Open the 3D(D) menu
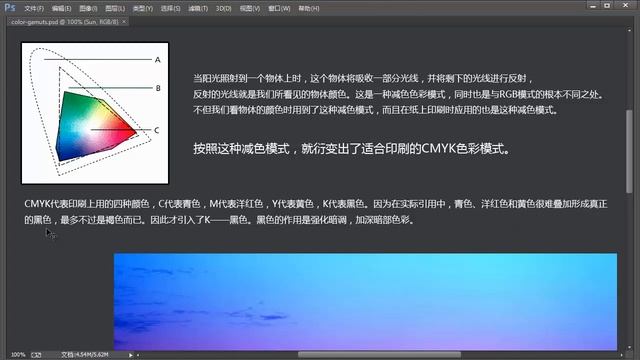The image size is (640, 360). [223, 8]
